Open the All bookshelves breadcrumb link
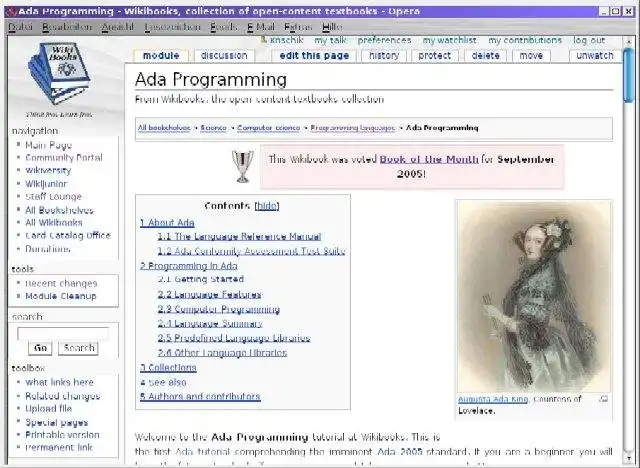 [164, 128]
